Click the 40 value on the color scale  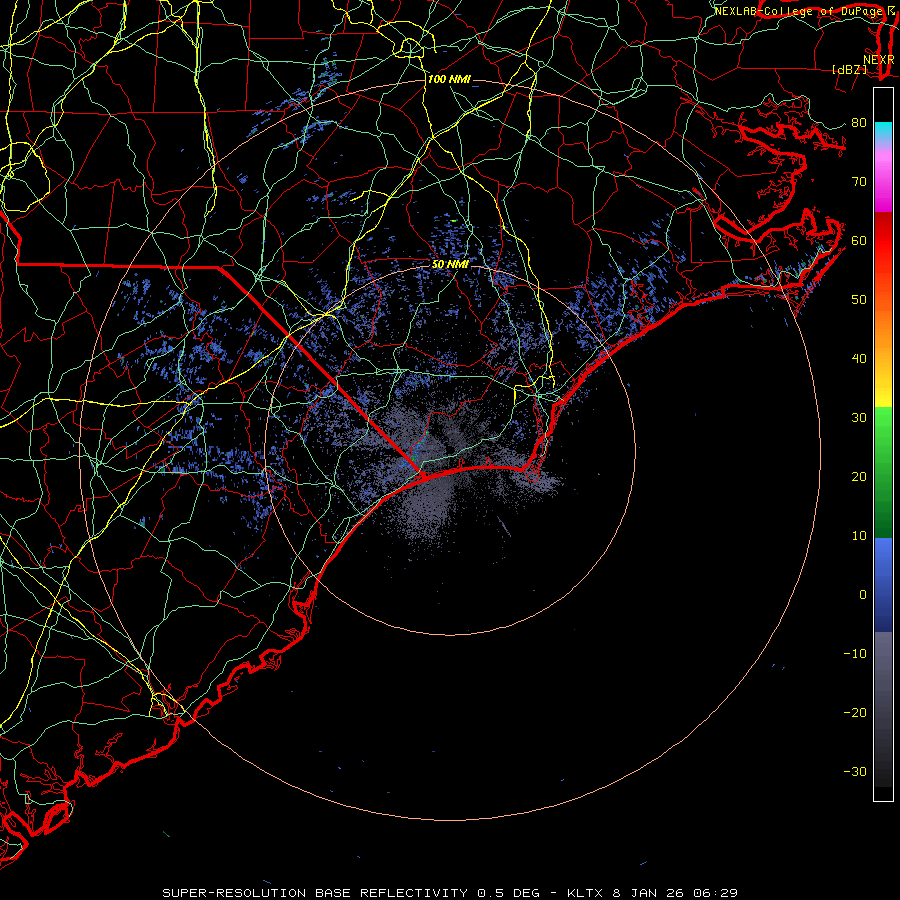[859, 359]
